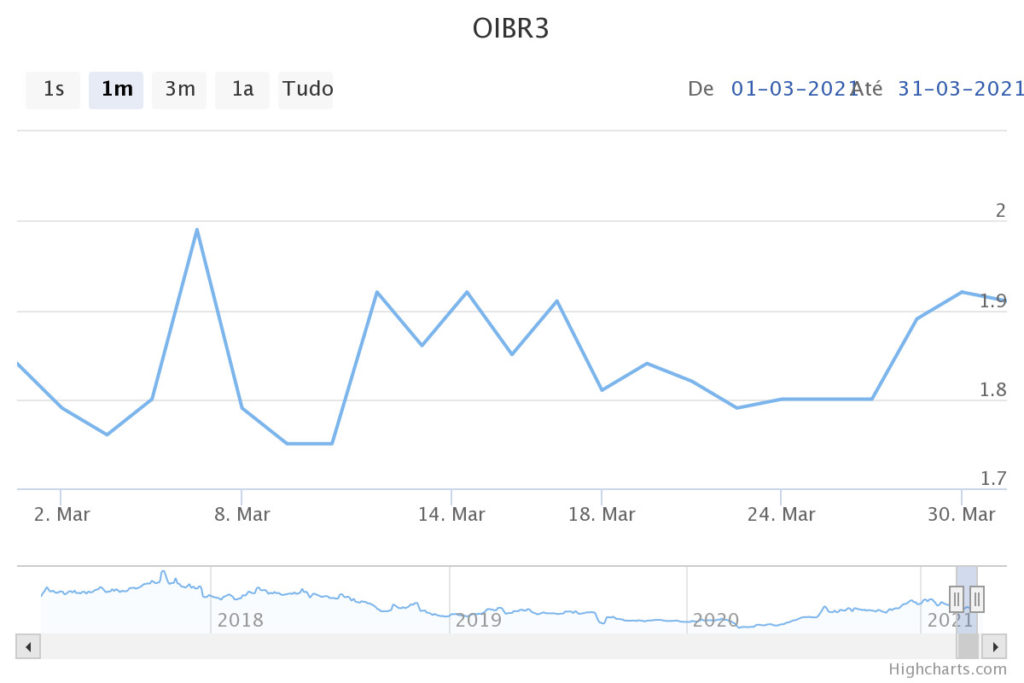Screen dimensions: 1024x683
Task: Click the 30. Mar axis label
Action: point(961,515)
